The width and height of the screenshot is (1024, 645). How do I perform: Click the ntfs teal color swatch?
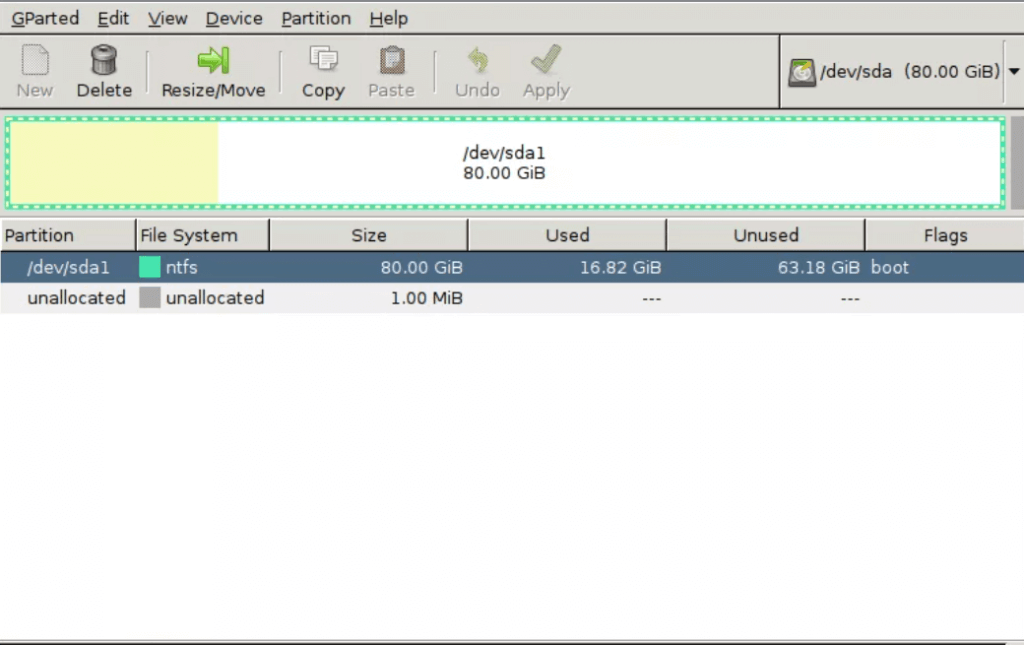pyautogui.click(x=150, y=267)
